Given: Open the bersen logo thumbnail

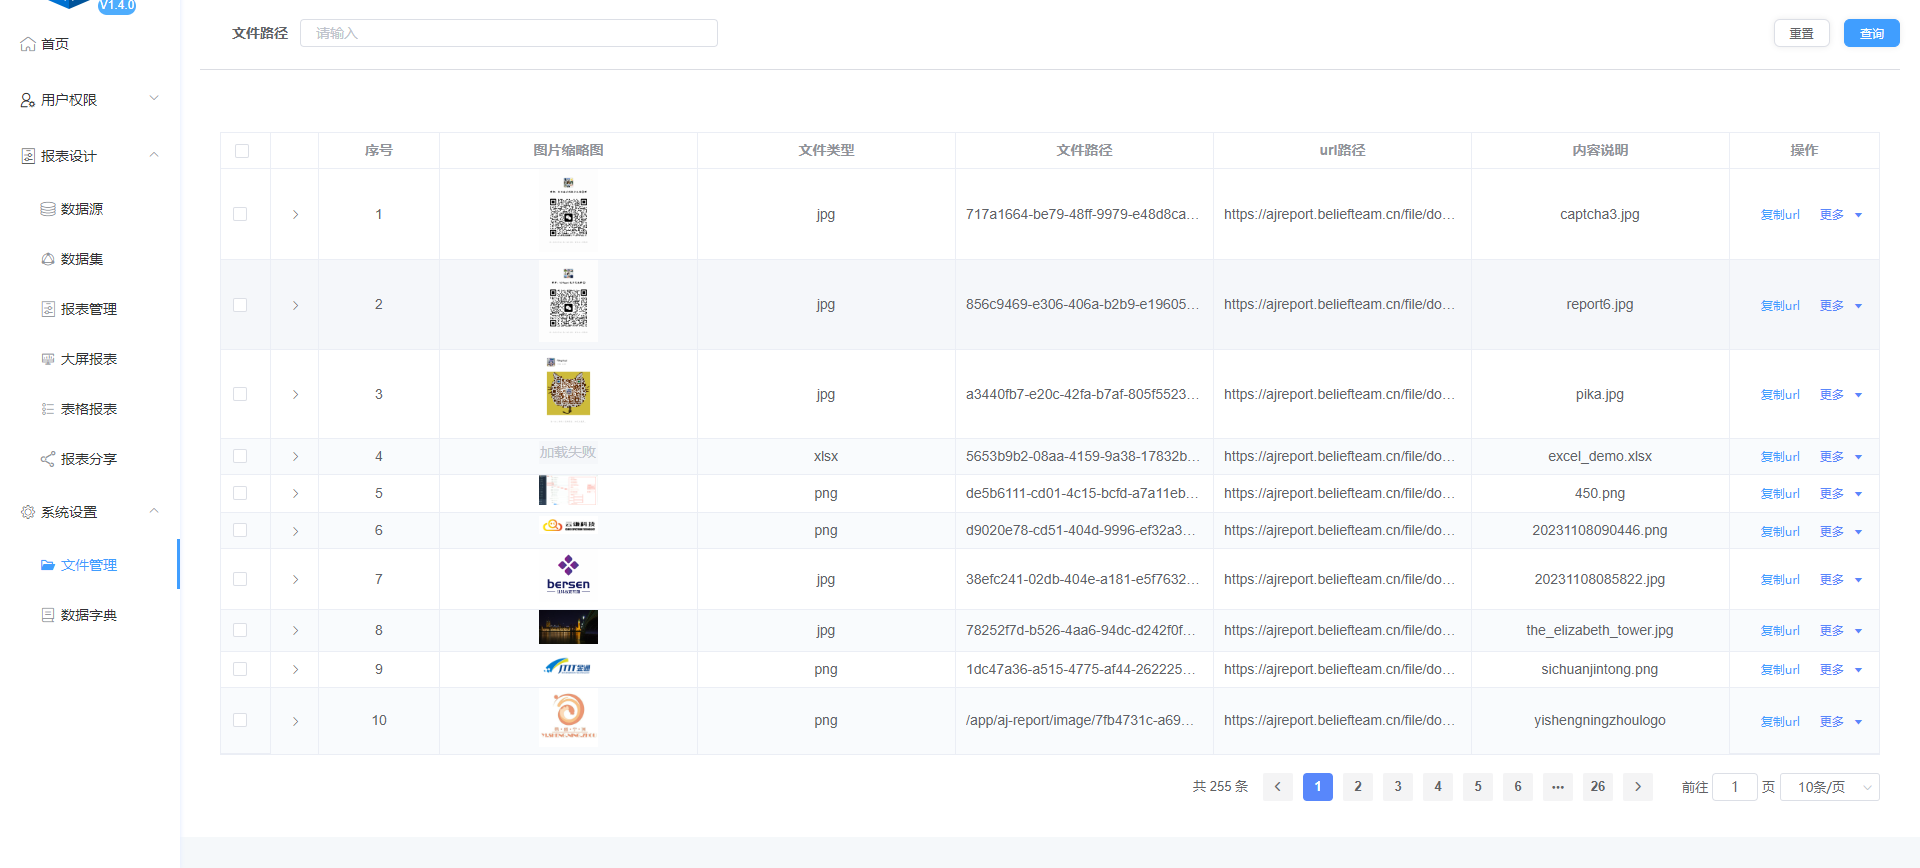Looking at the screenshot, I should (568, 576).
